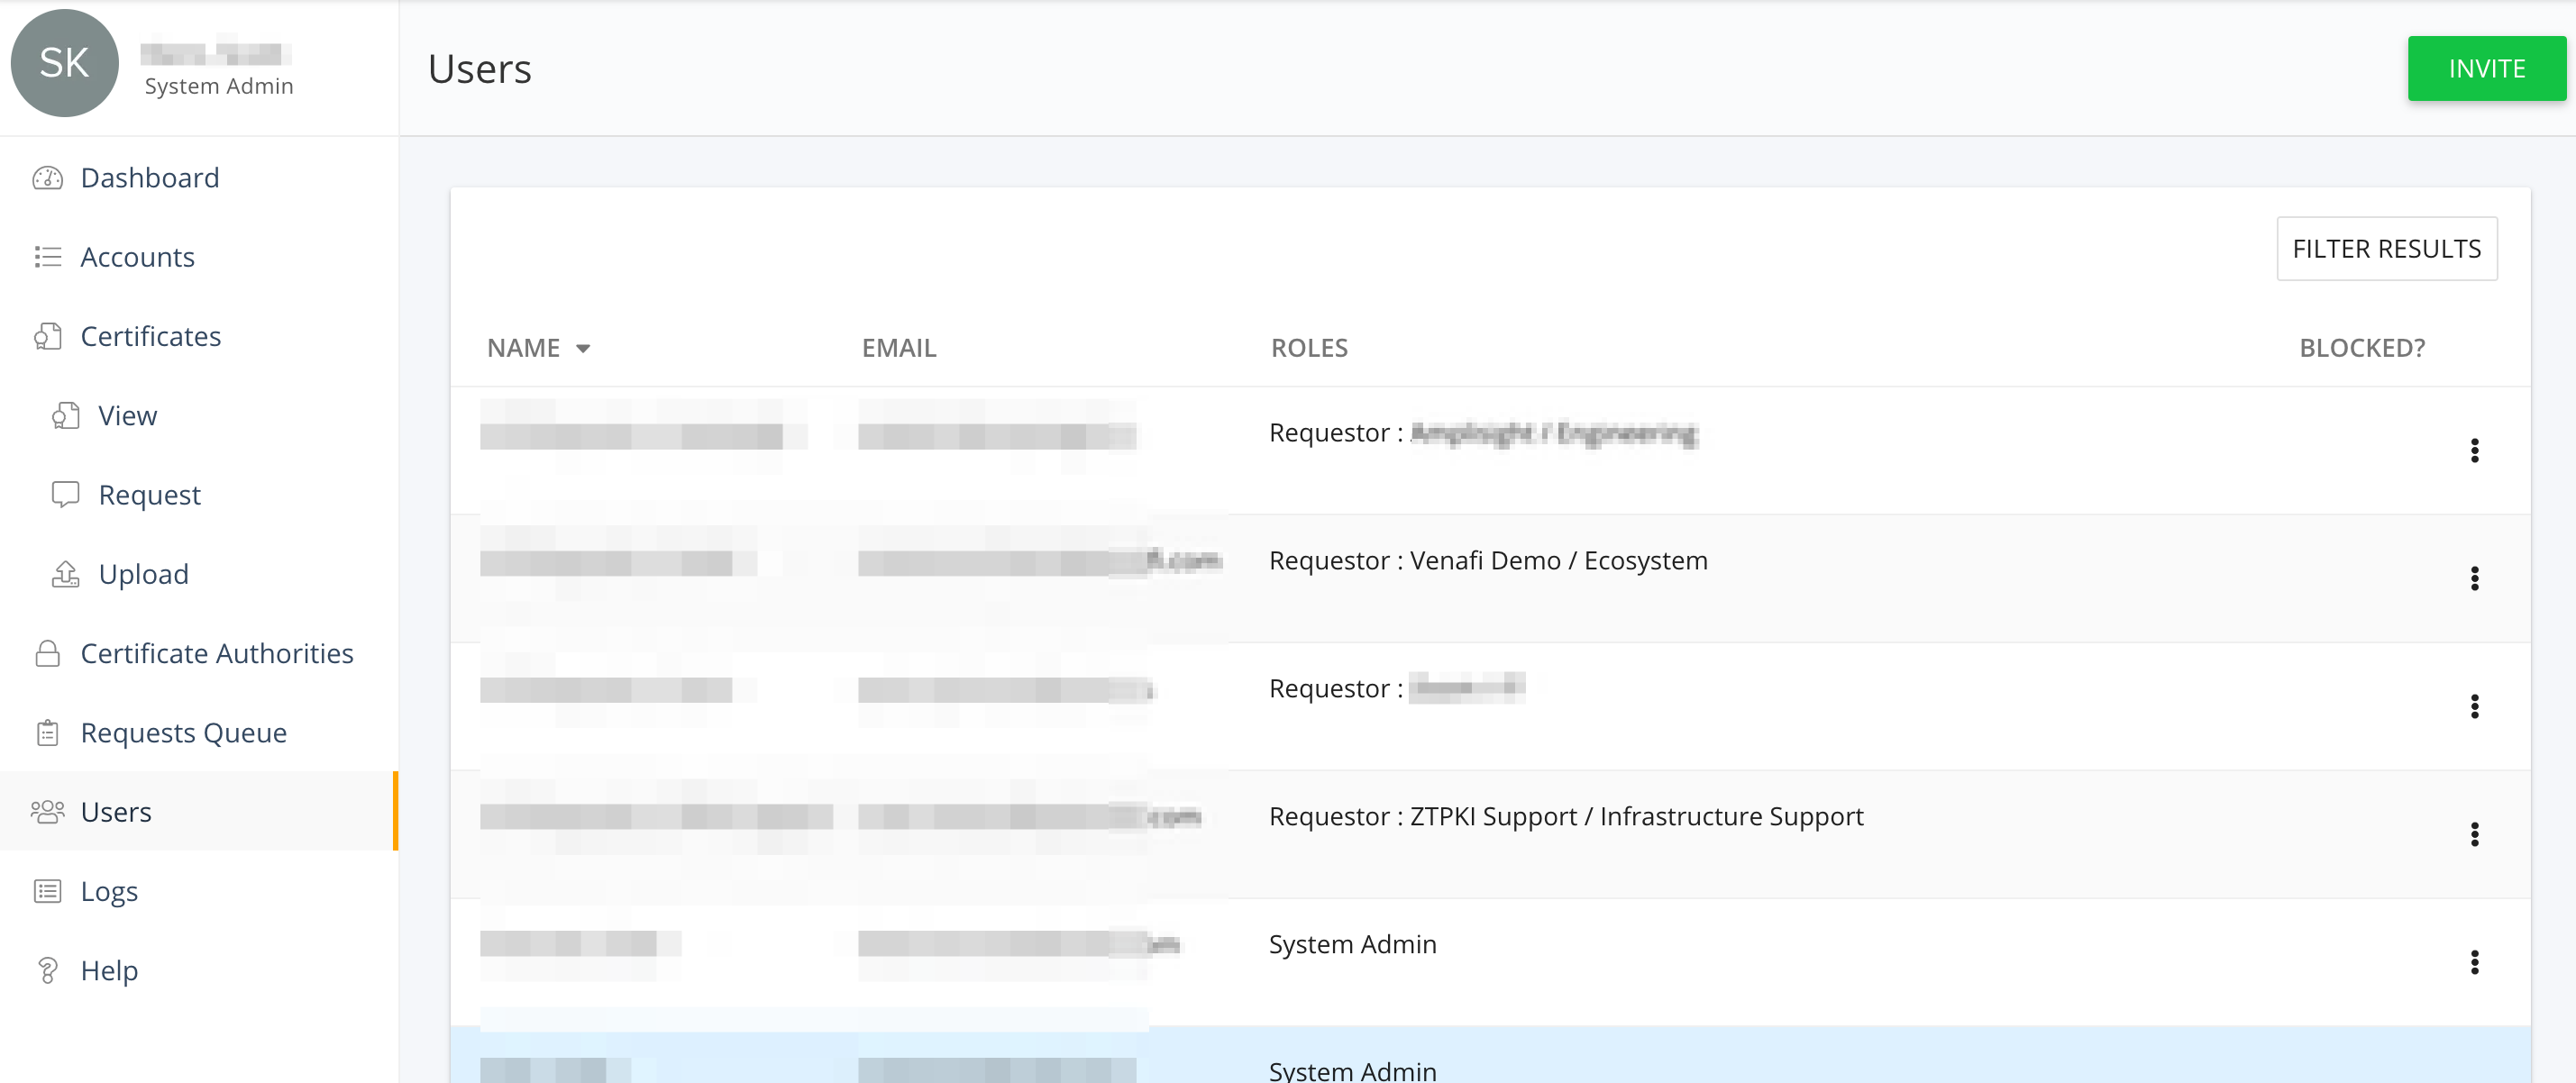Click the highlighted row's 'System Admin' role
The width and height of the screenshot is (2576, 1083).
[1352, 1070]
